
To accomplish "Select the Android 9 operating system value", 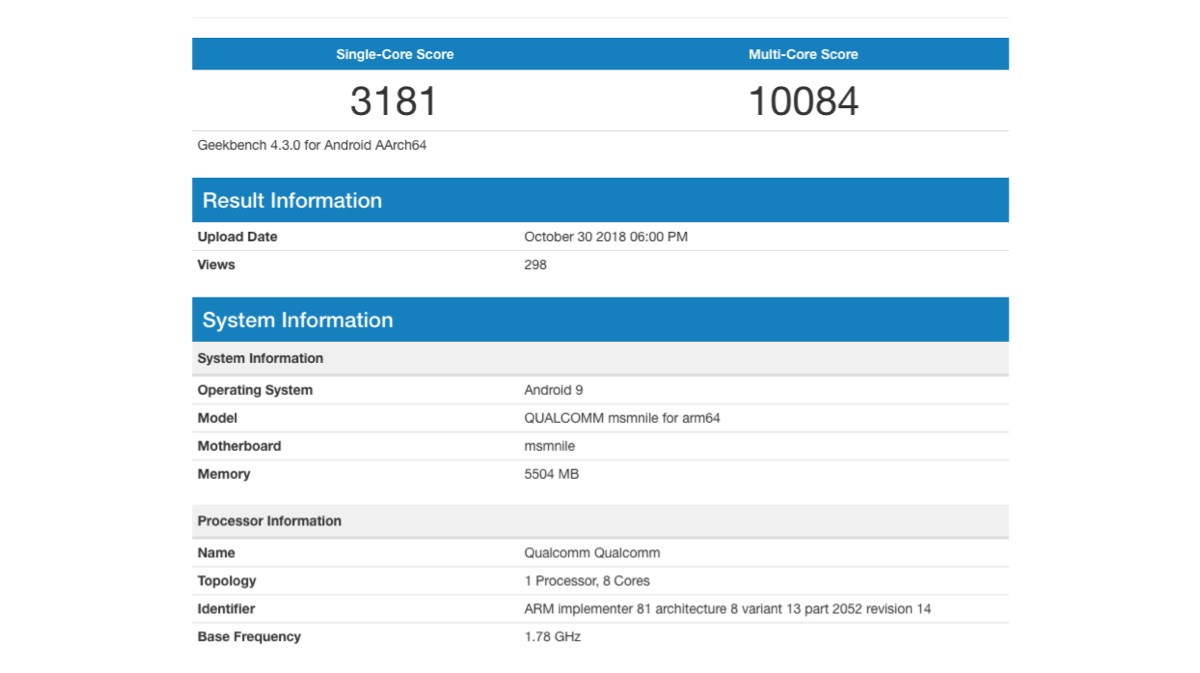I will 553,390.
